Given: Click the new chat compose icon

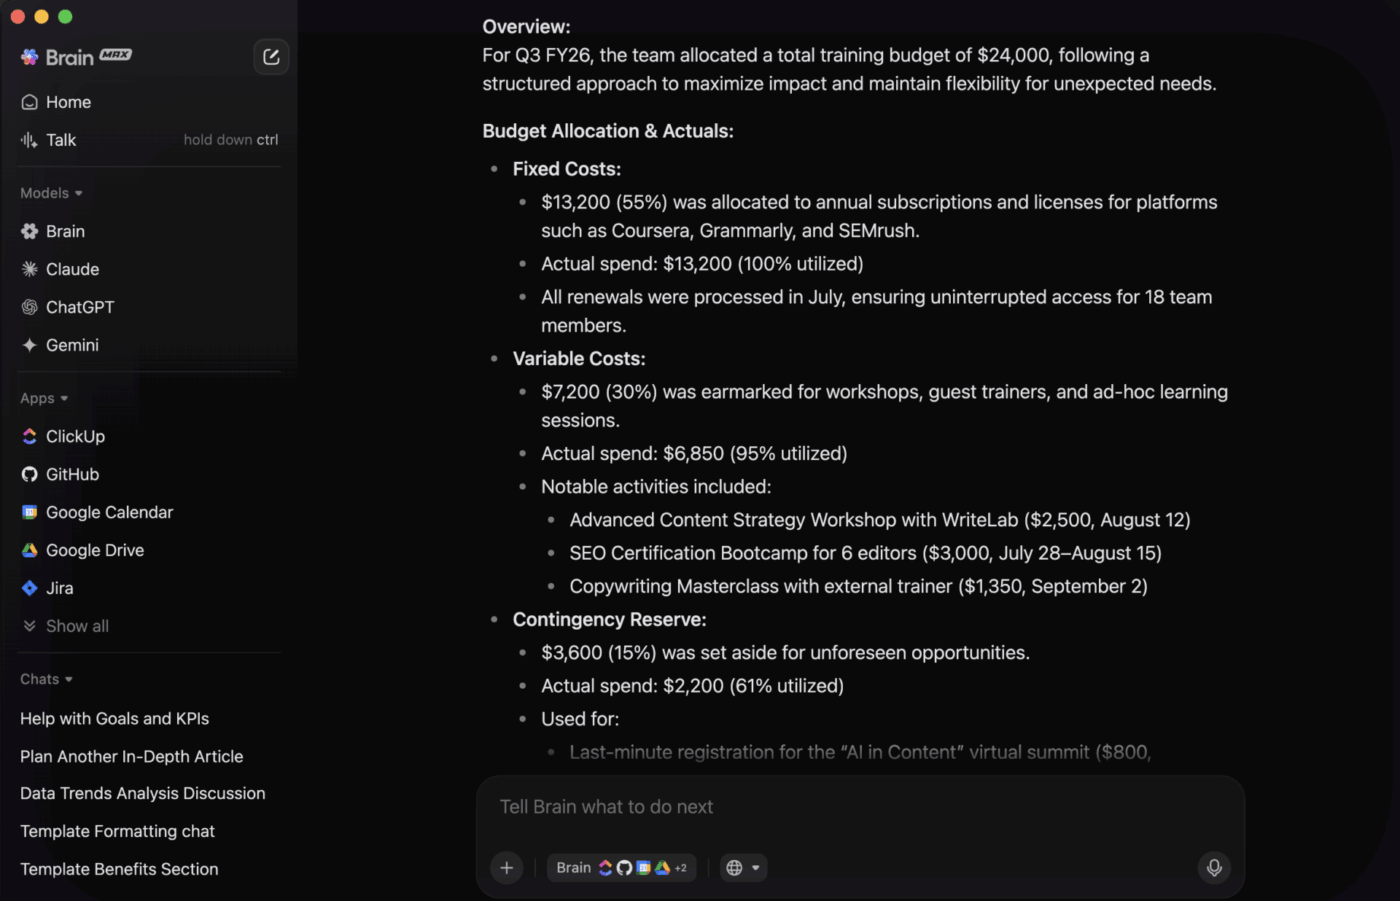Looking at the screenshot, I should tap(271, 57).
